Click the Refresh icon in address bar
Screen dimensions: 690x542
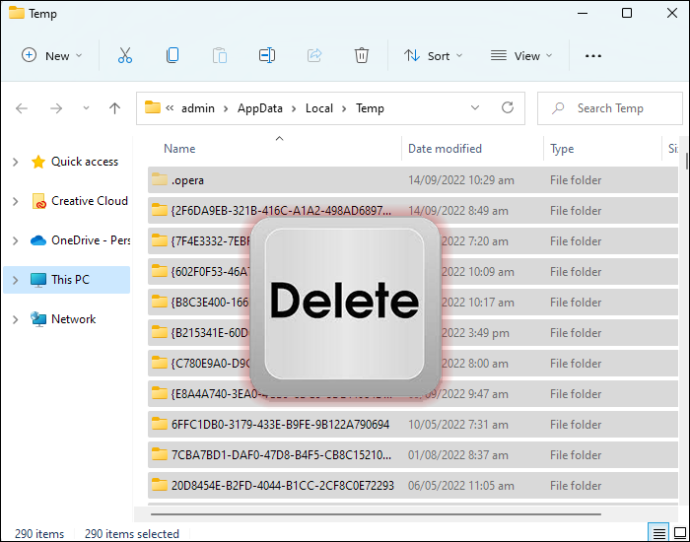(507, 108)
